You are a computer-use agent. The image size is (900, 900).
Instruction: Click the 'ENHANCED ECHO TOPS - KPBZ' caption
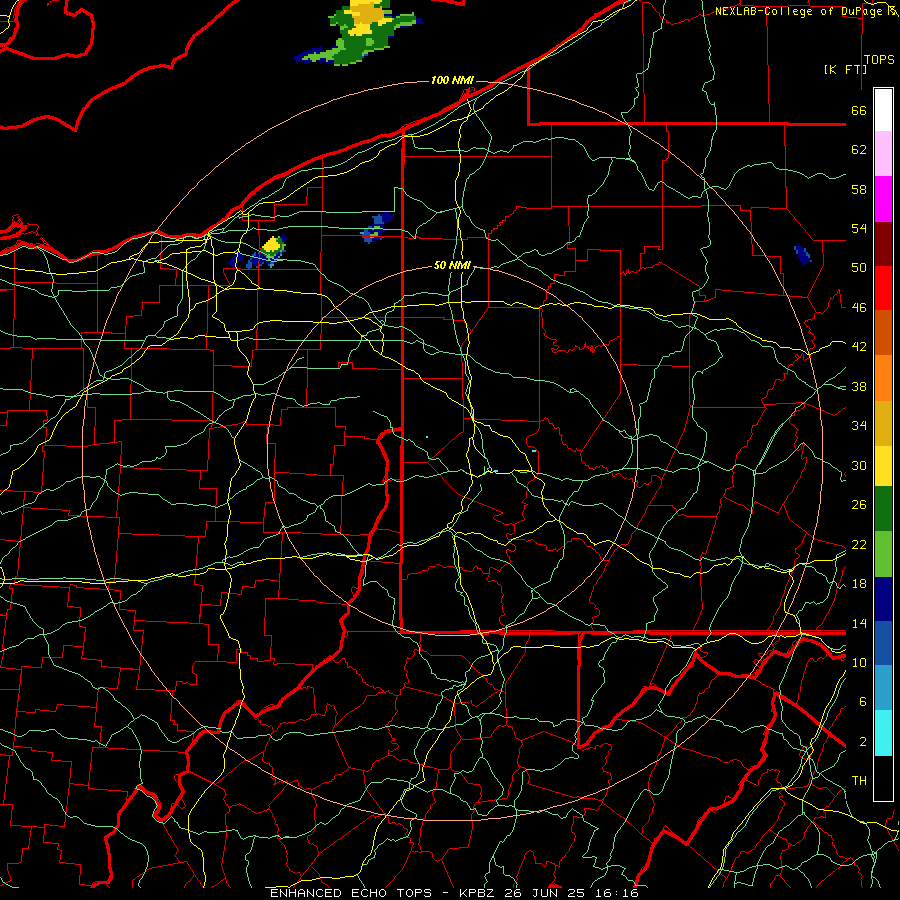[x=382, y=893]
